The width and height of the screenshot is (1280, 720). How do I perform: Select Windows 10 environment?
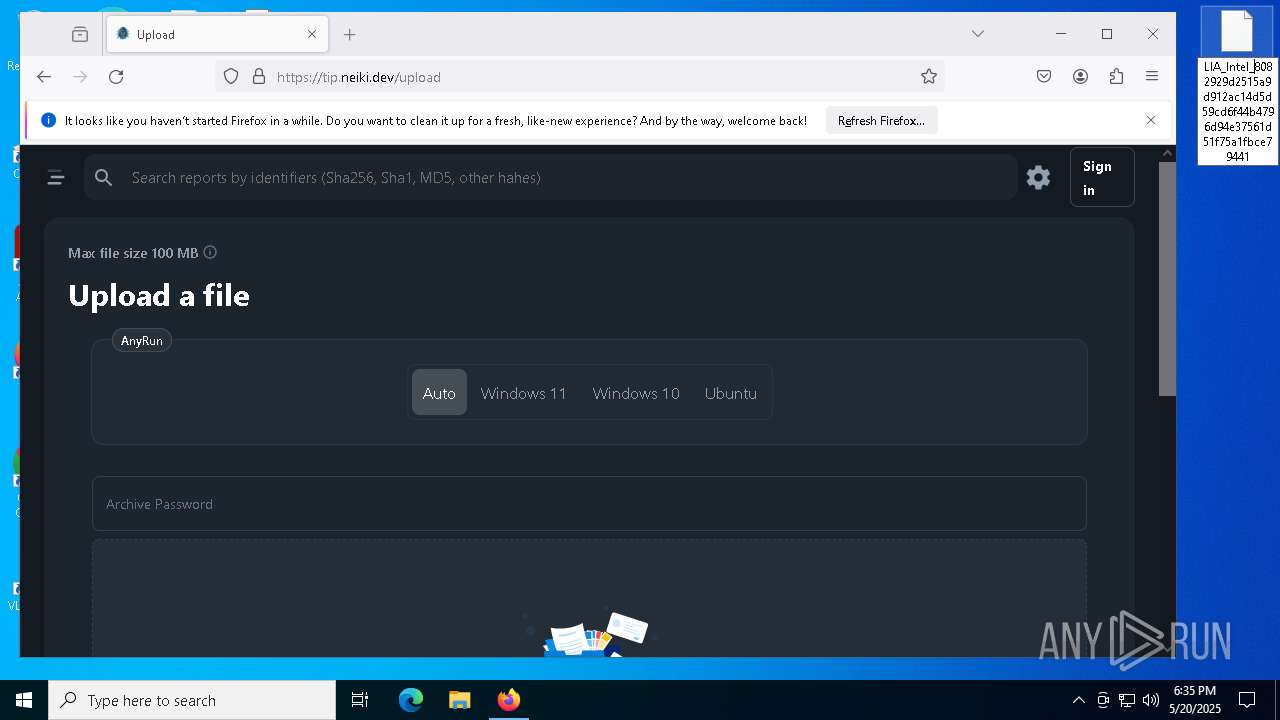tap(636, 393)
